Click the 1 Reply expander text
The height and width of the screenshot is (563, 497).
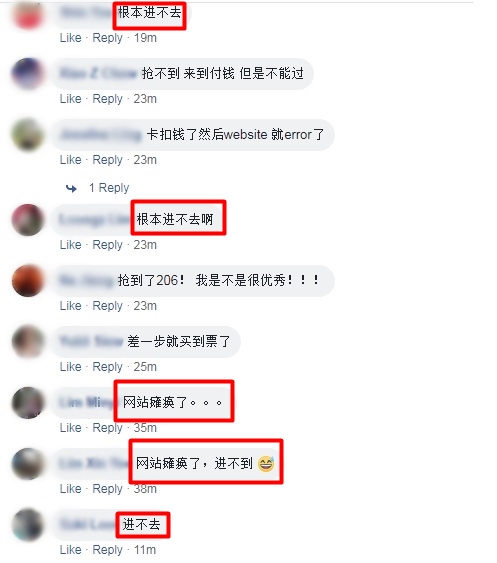tap(109, 188)
